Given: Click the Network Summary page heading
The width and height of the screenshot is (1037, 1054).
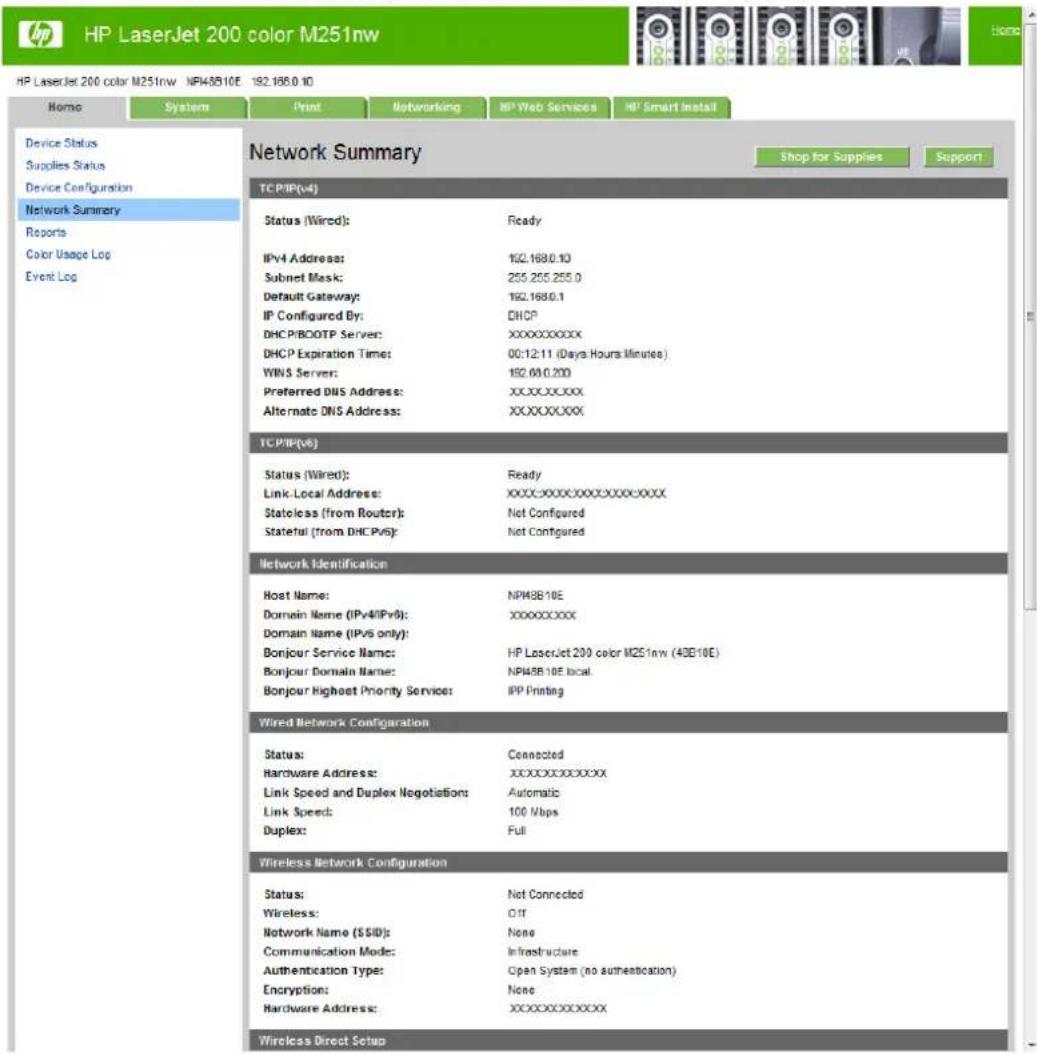Looking at the screenshot, I should (x=335, y=153).
